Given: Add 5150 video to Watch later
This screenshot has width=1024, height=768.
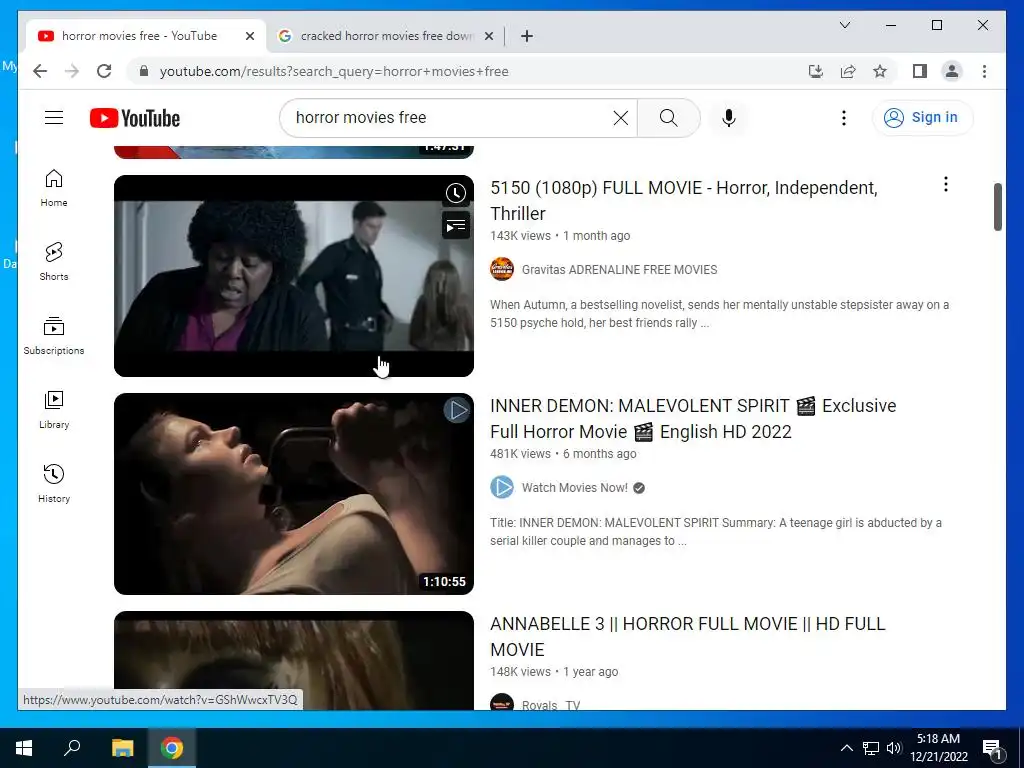Looking at the screenshot, I should tap(456, 193).
